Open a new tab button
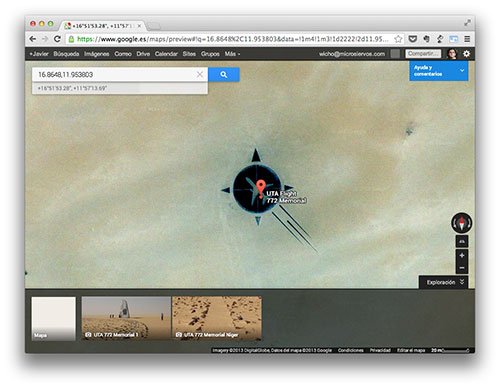 click(x=154, y=26)
